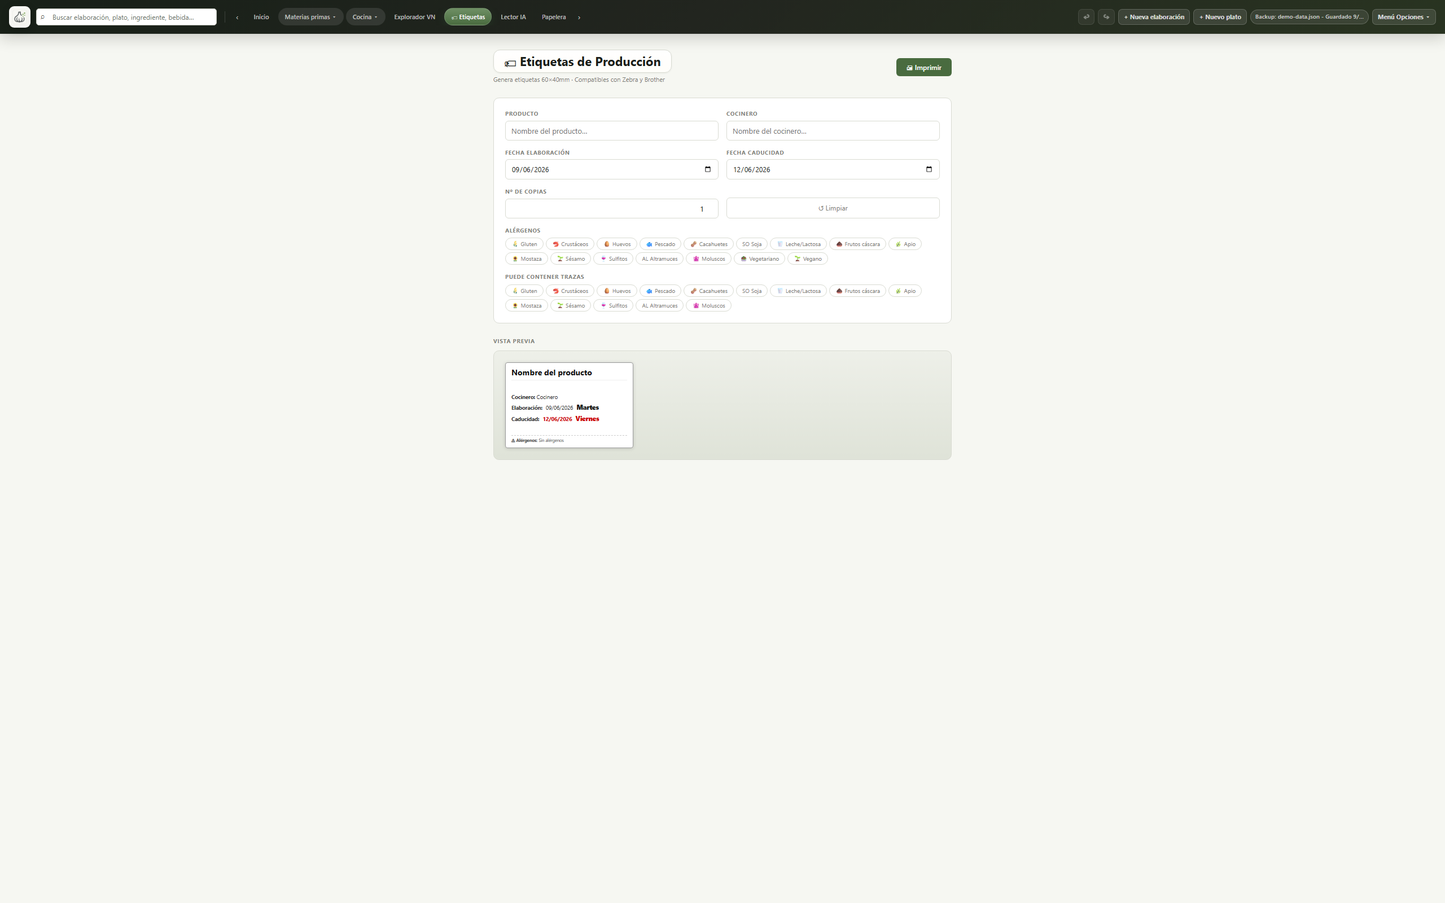This screenshot has width=1445, height=903.
Task: Focus the global search field
Action: [x=126, y=17]
